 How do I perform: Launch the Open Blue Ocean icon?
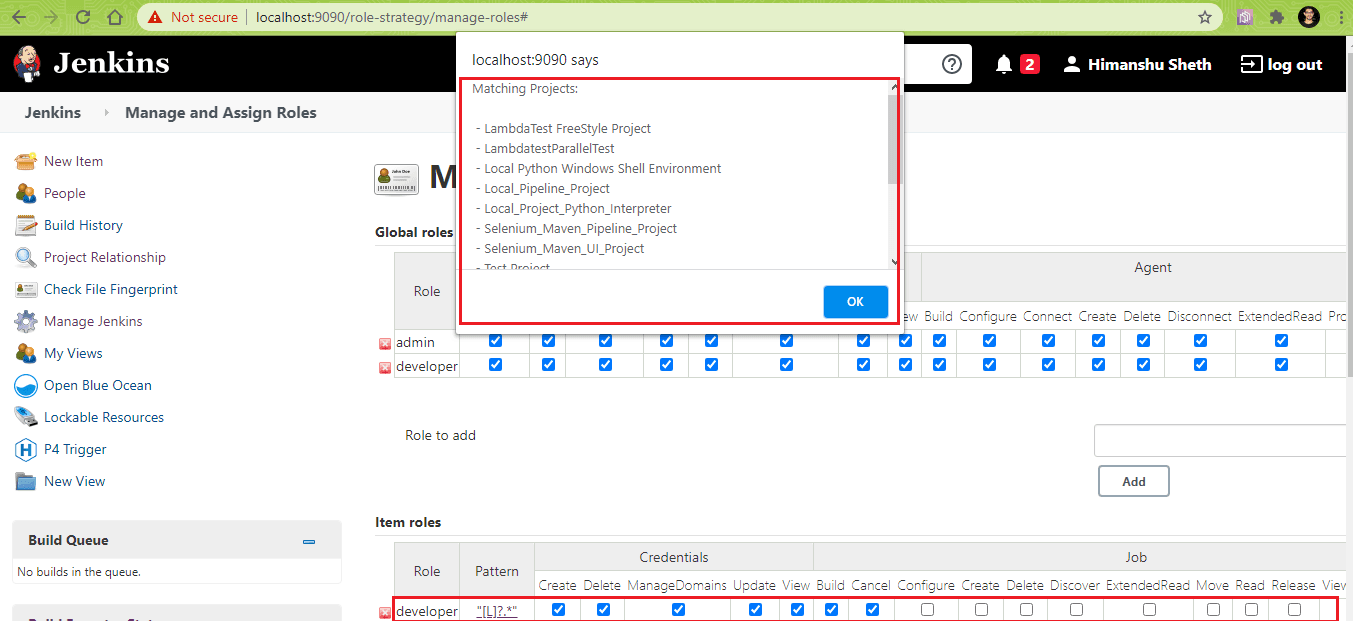26,385
